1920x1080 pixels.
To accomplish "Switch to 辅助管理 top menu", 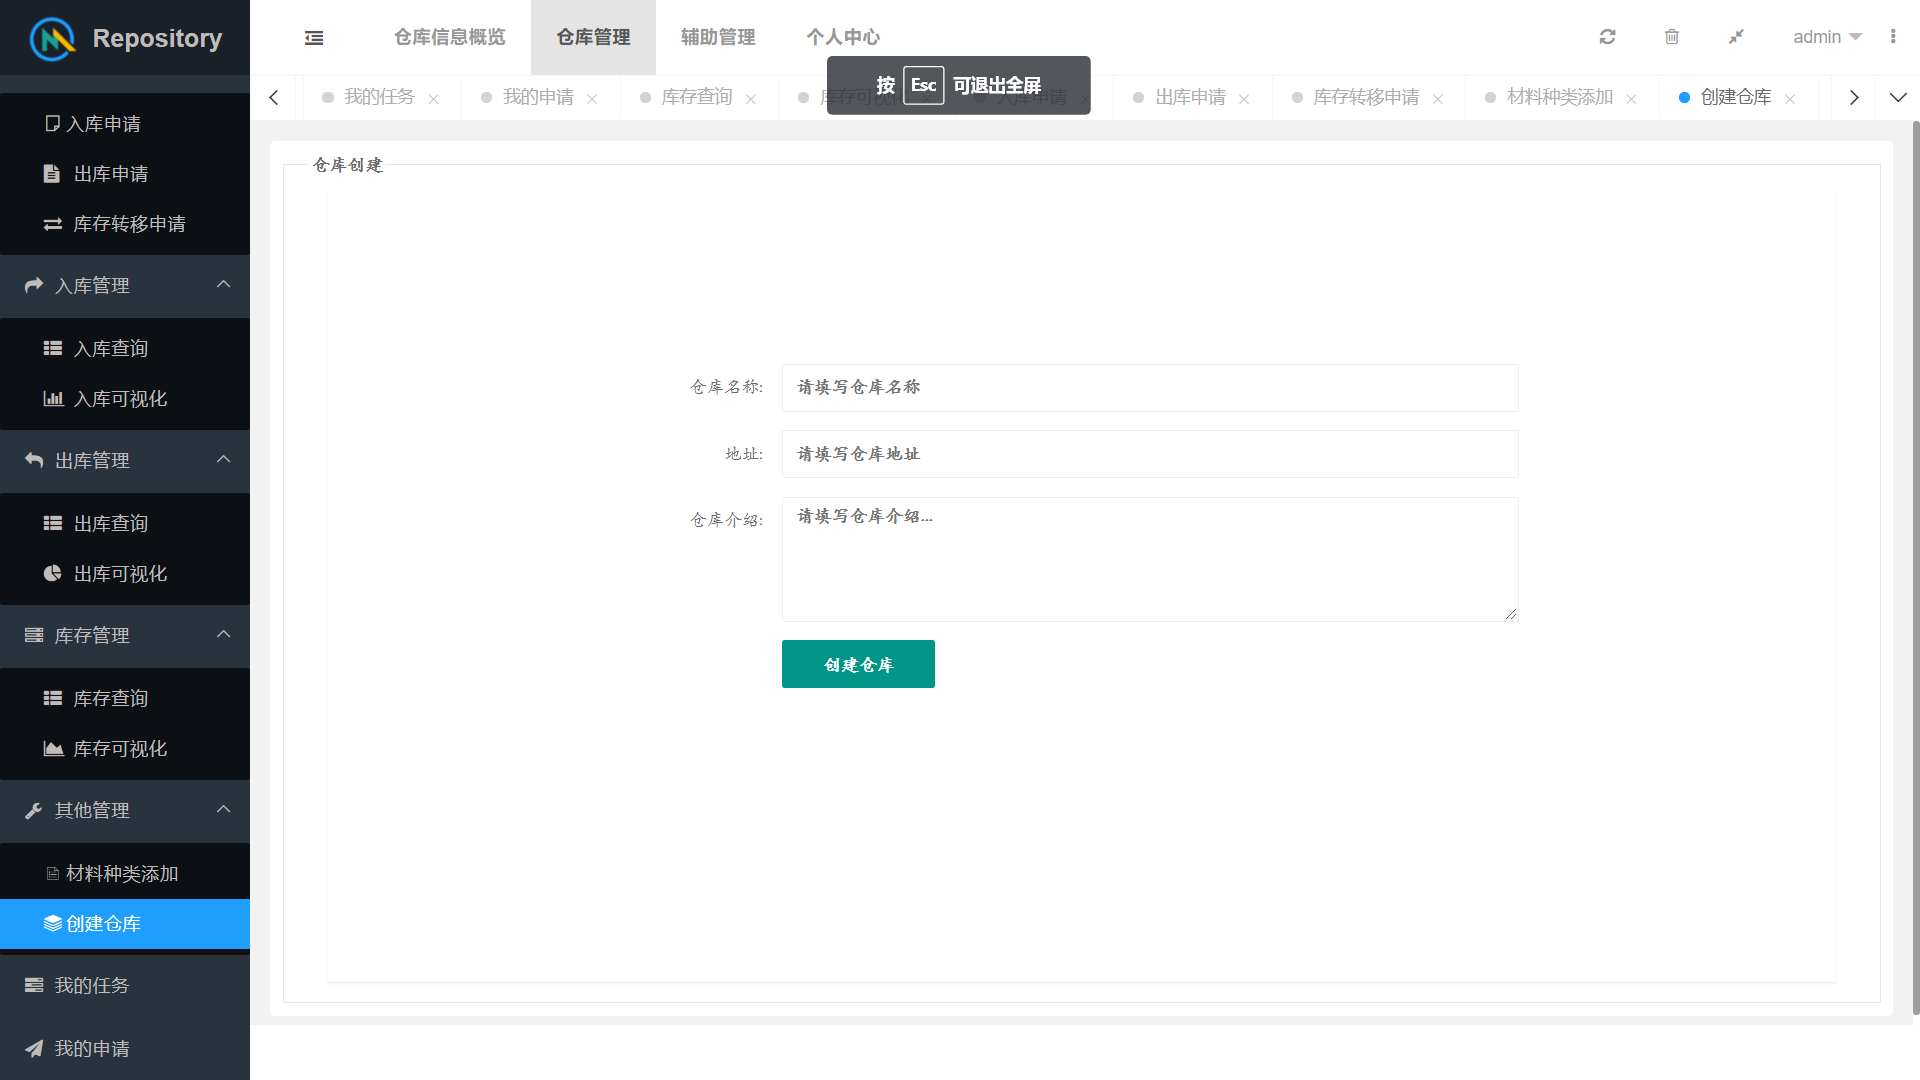I will pos(718,37).
